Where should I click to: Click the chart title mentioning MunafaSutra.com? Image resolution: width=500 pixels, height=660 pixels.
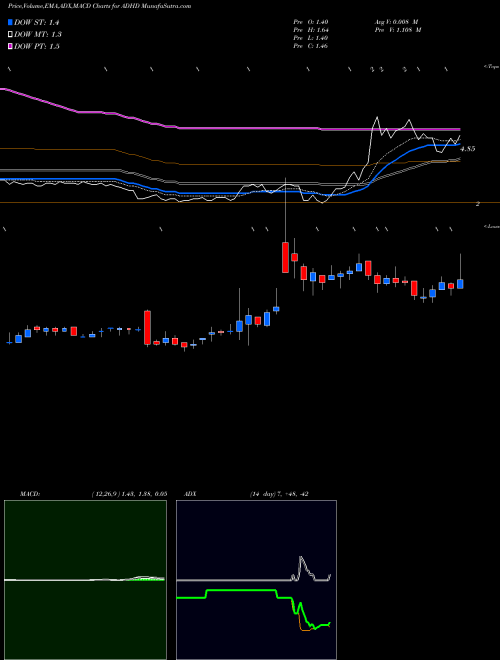point(99,6)
